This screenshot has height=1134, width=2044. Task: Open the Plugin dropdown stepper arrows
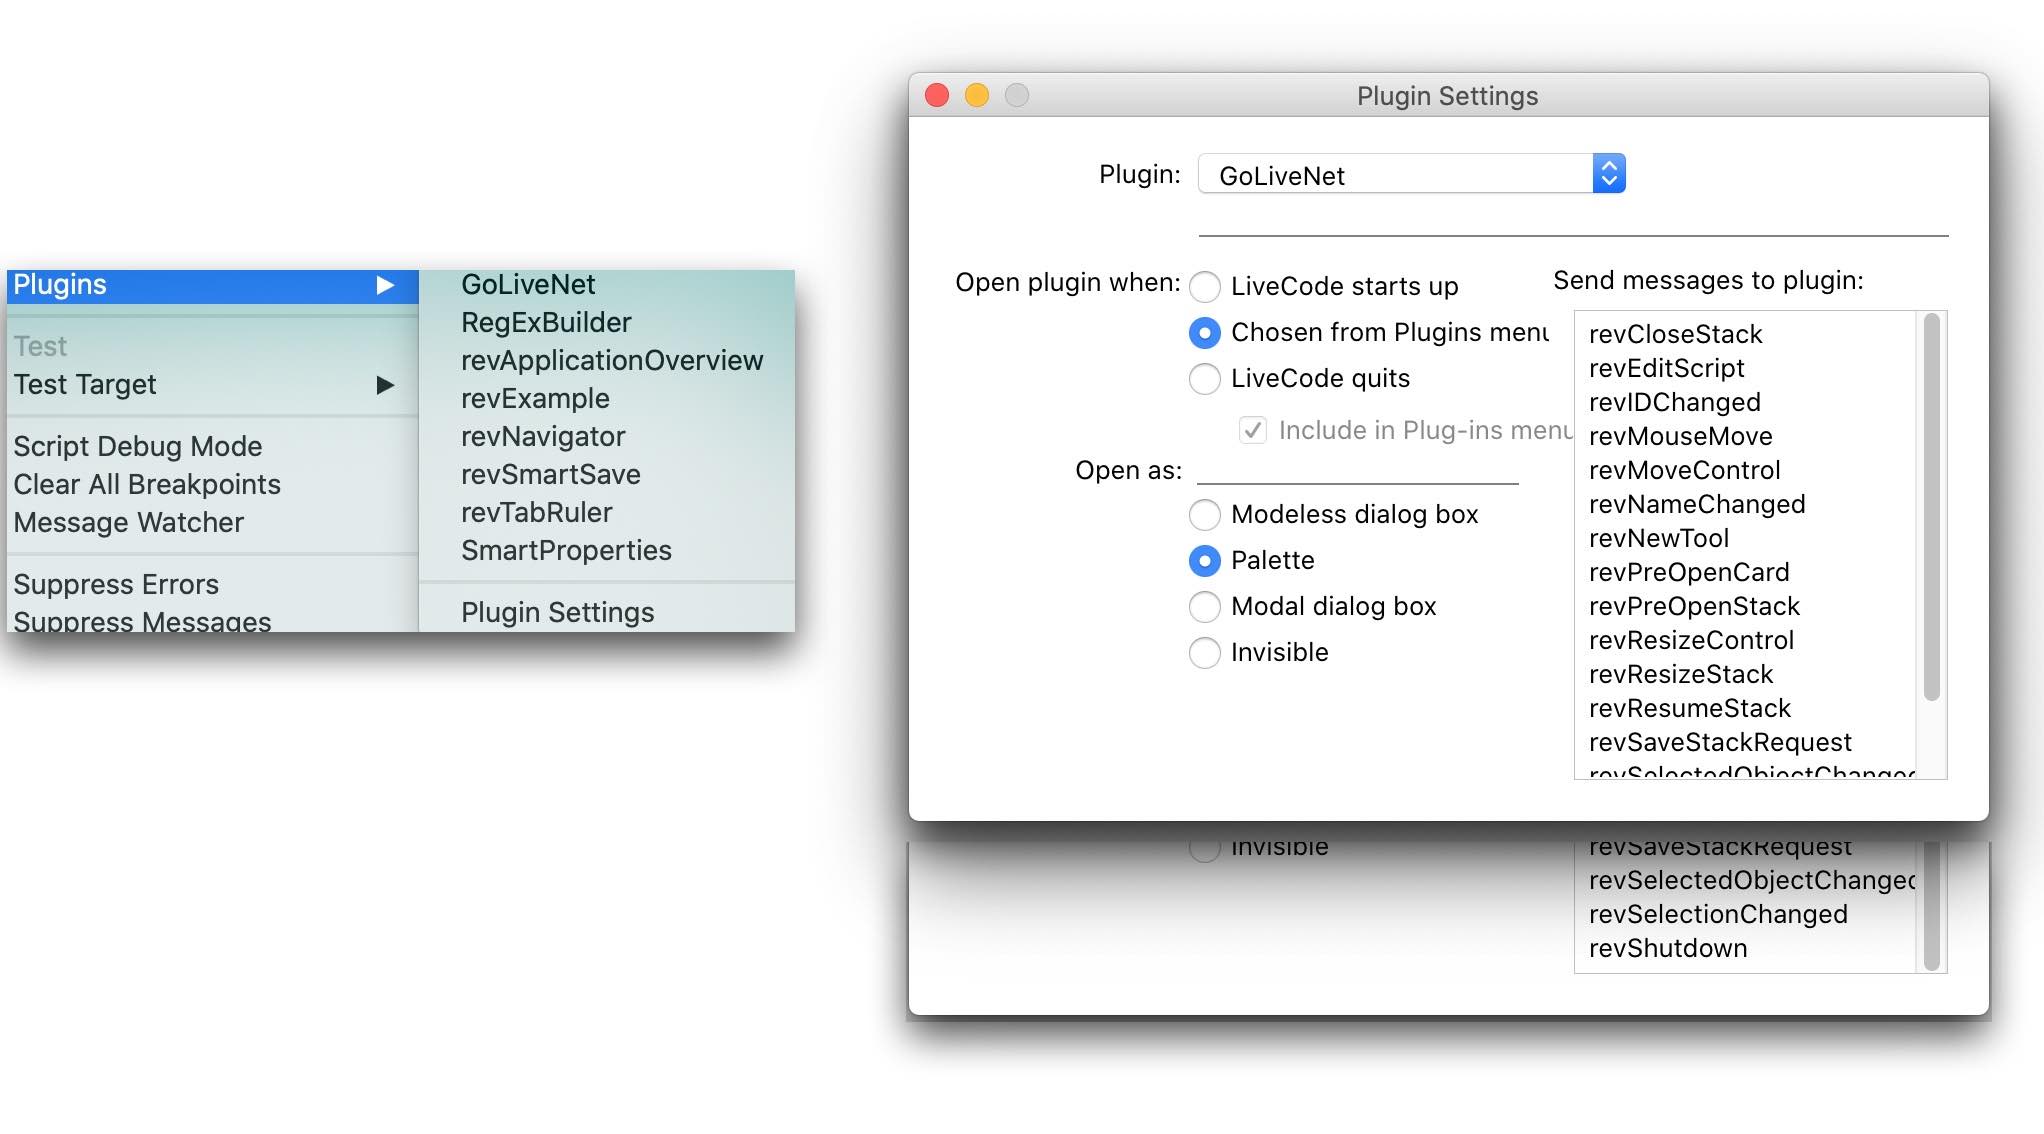(1608, 174)
